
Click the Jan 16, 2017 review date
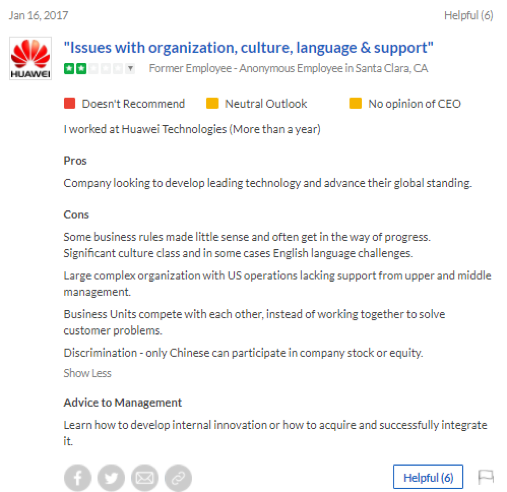(x=38, y=15)
